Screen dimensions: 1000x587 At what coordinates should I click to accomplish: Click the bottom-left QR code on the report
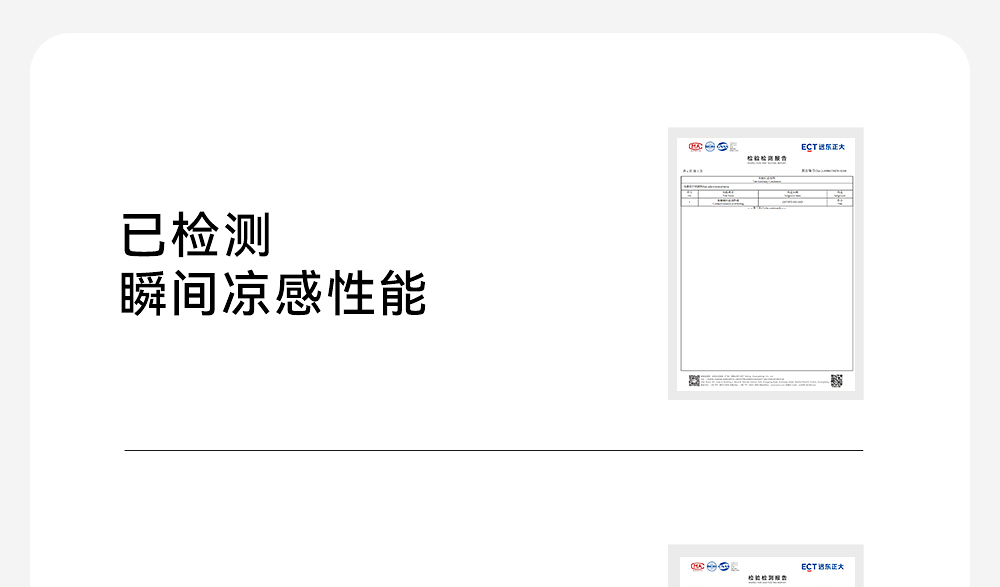point(694,380)
